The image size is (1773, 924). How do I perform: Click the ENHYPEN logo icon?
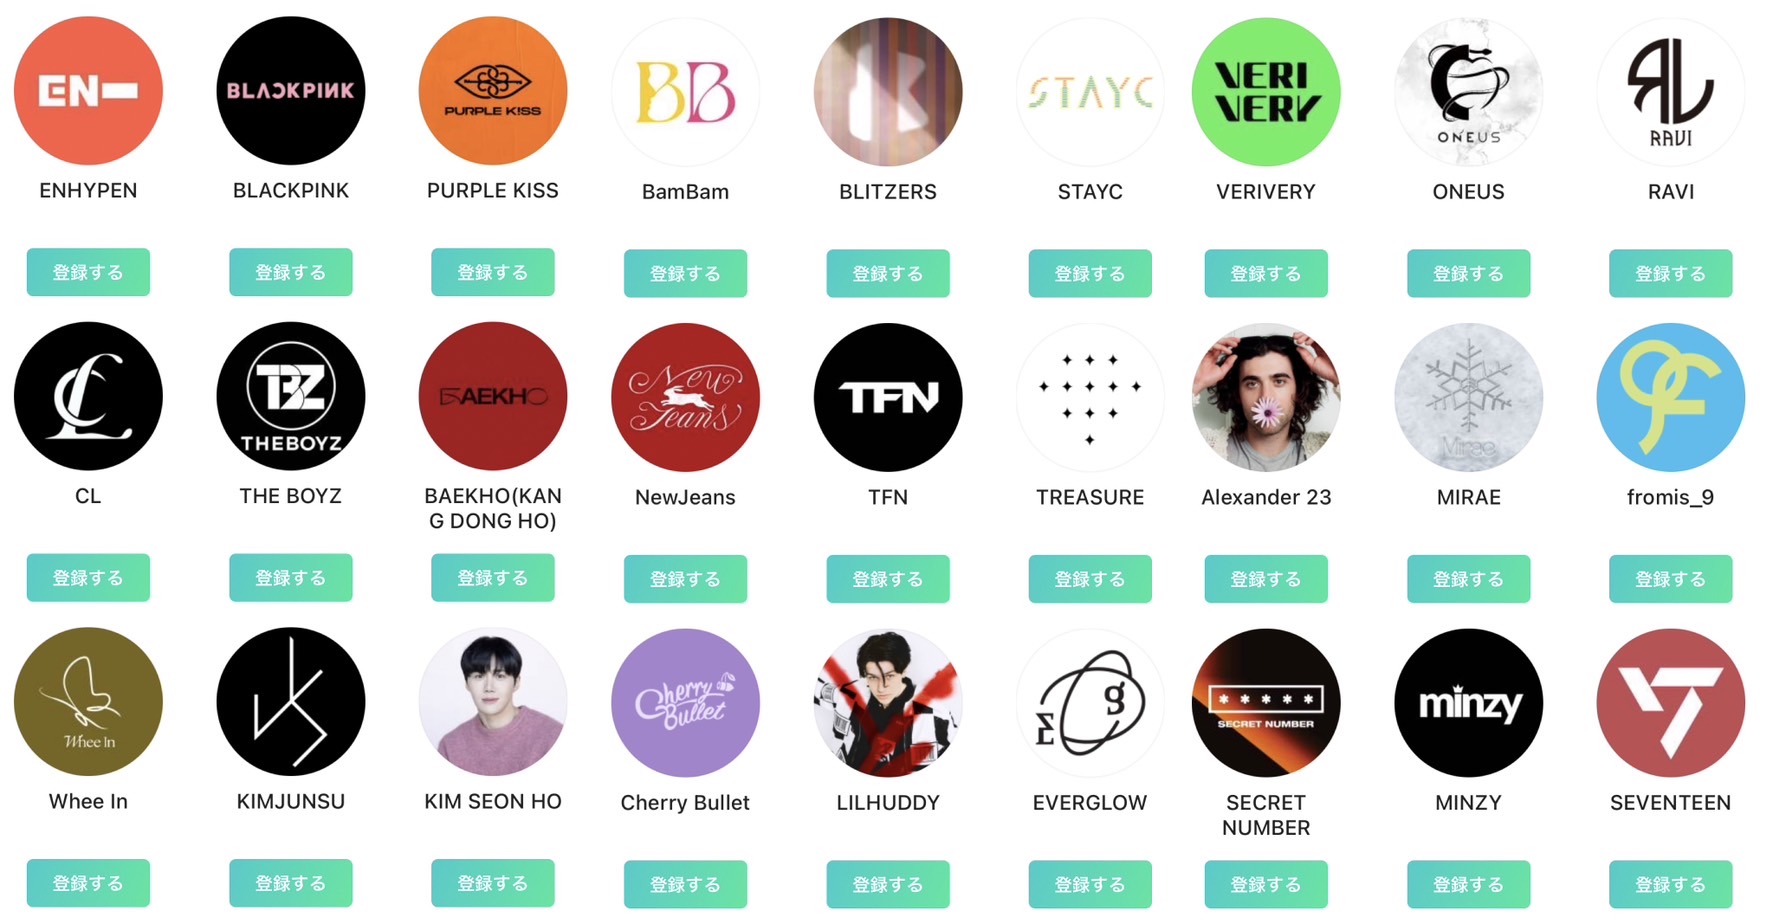88,91
